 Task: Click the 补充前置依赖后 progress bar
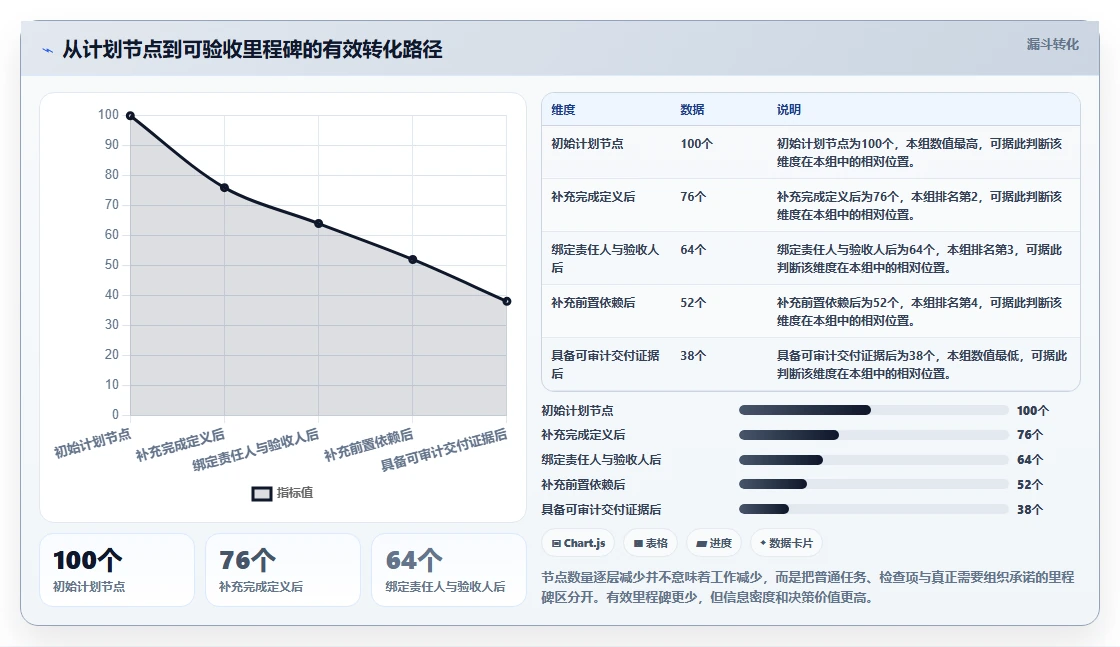[874, 484]
